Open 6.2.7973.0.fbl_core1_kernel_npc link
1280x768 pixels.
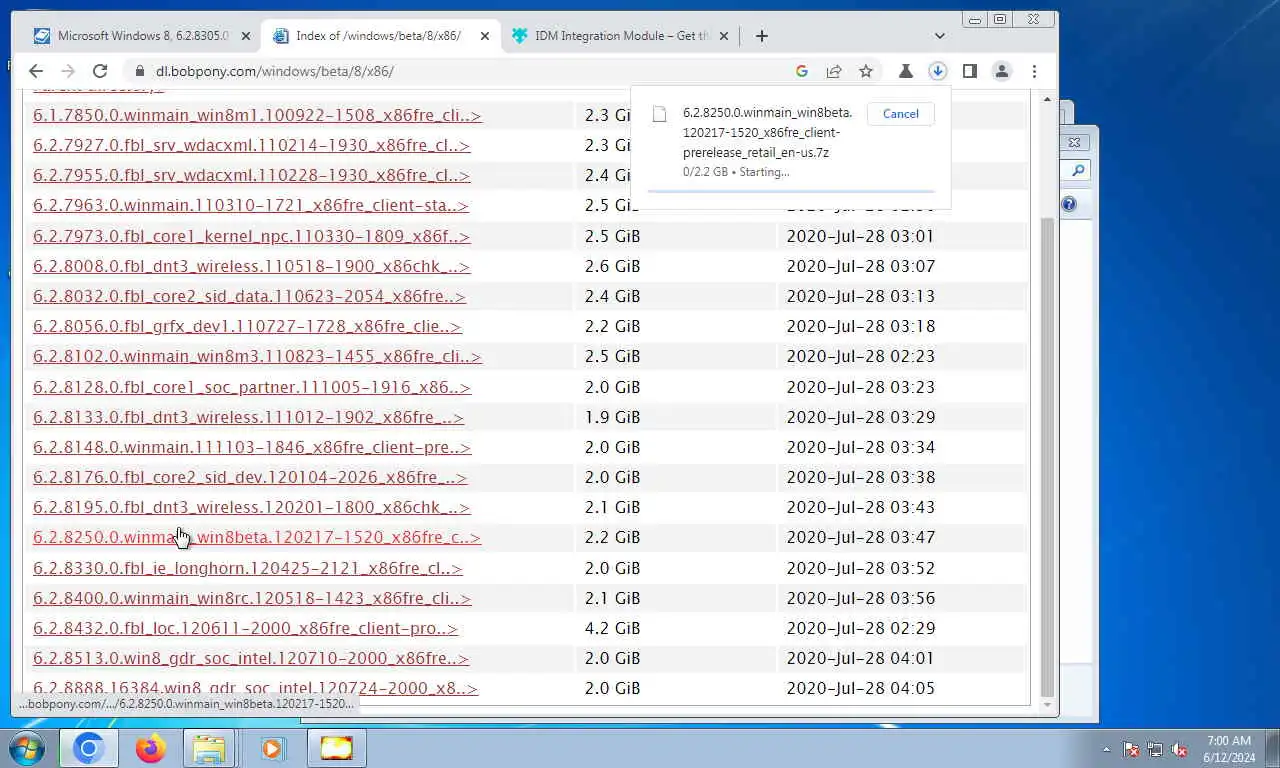(x=251, y=236)
